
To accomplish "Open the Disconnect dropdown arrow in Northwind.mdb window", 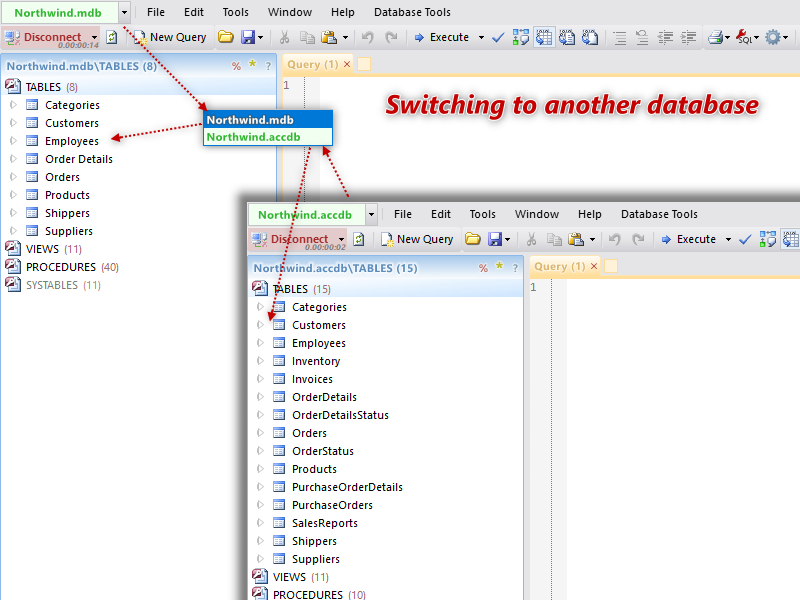I will click(94, 37).
